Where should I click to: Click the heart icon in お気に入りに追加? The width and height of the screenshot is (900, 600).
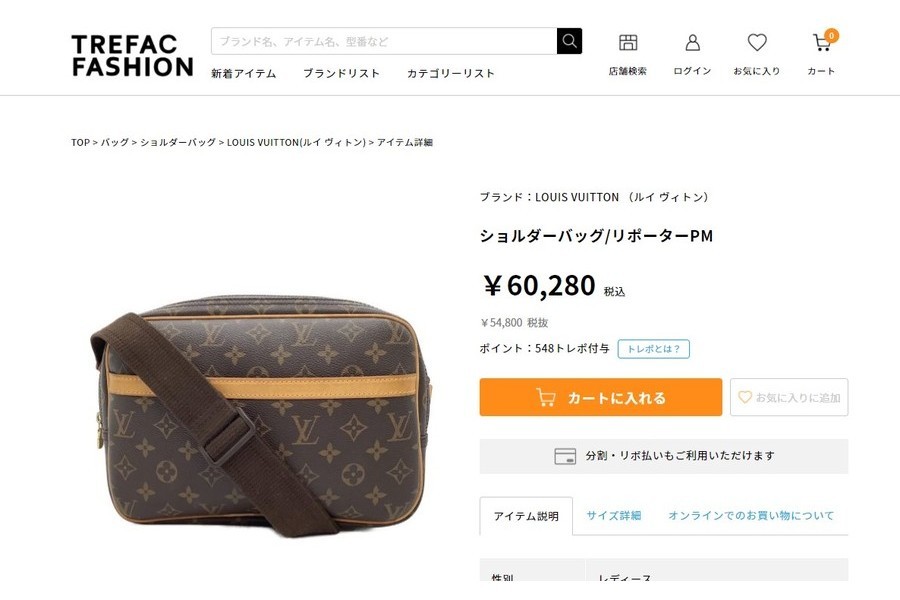[x=744, y=397]
